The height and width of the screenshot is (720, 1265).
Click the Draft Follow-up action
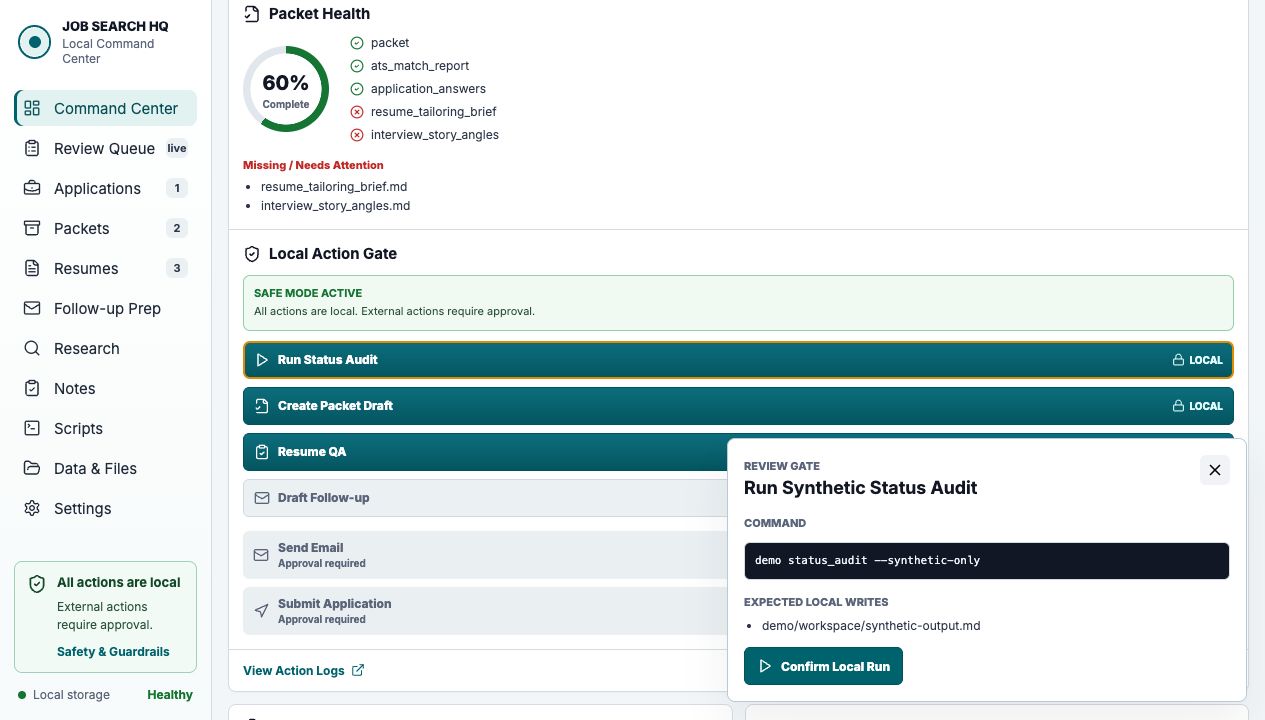point(485,498)
